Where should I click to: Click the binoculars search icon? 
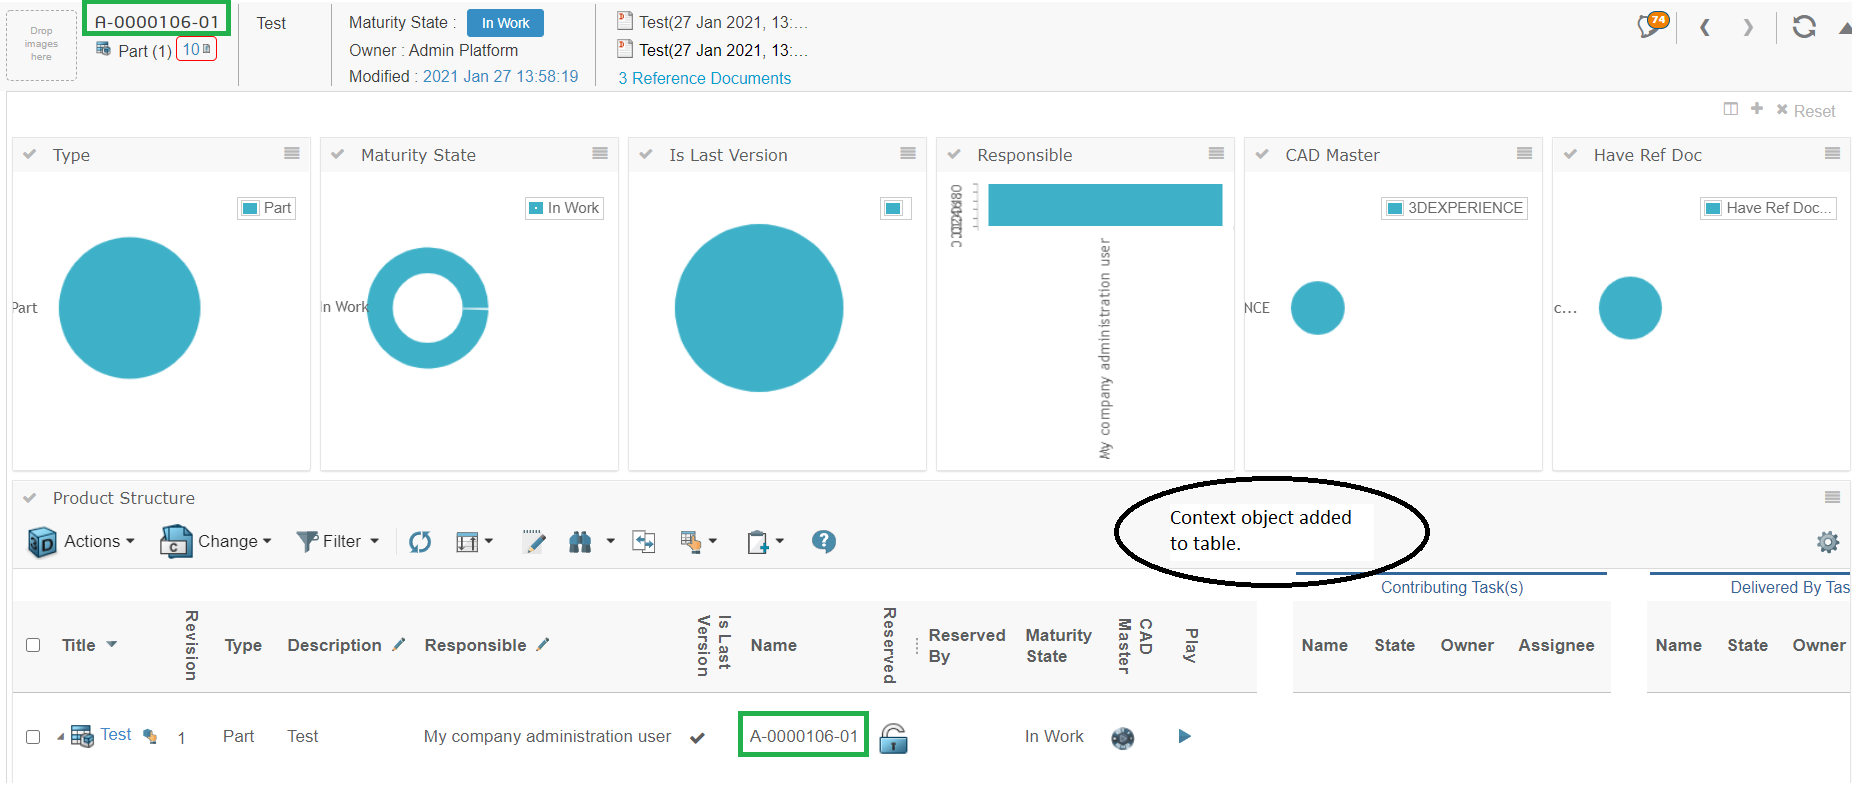click(x=580, y=542)
